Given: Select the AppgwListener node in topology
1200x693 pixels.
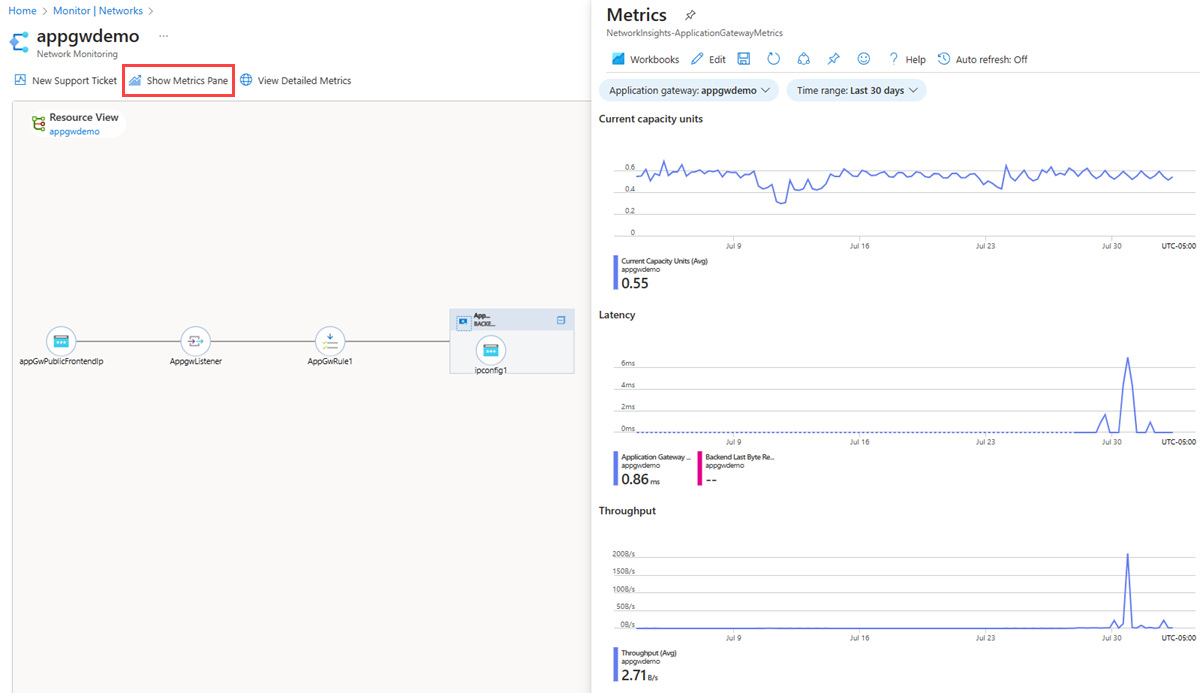Looking at the screenshot, I should (196, 340).
